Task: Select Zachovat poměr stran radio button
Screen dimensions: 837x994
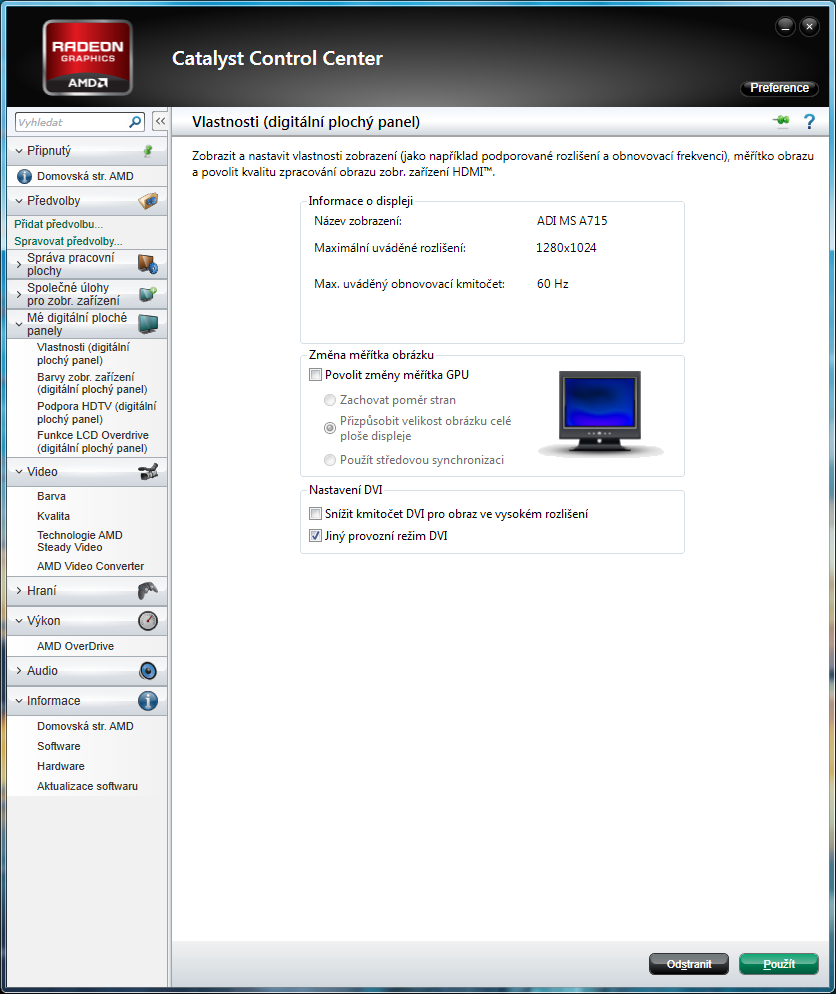Action: click(330, 400)
